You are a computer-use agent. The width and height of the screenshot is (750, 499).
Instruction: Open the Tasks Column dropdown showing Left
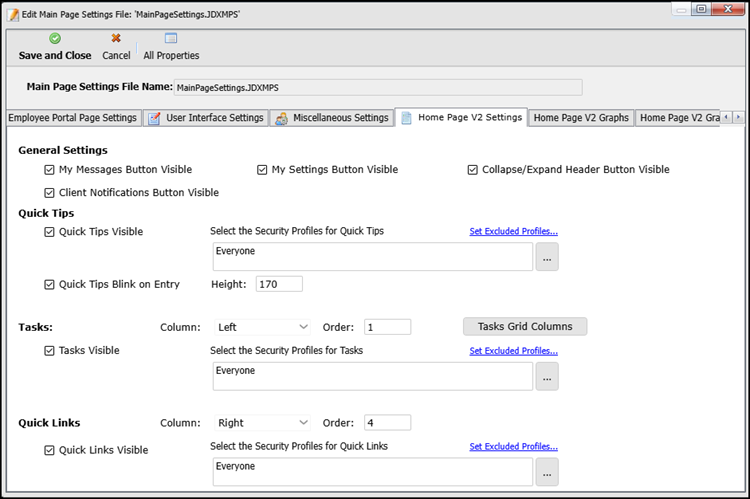(262, 327)
